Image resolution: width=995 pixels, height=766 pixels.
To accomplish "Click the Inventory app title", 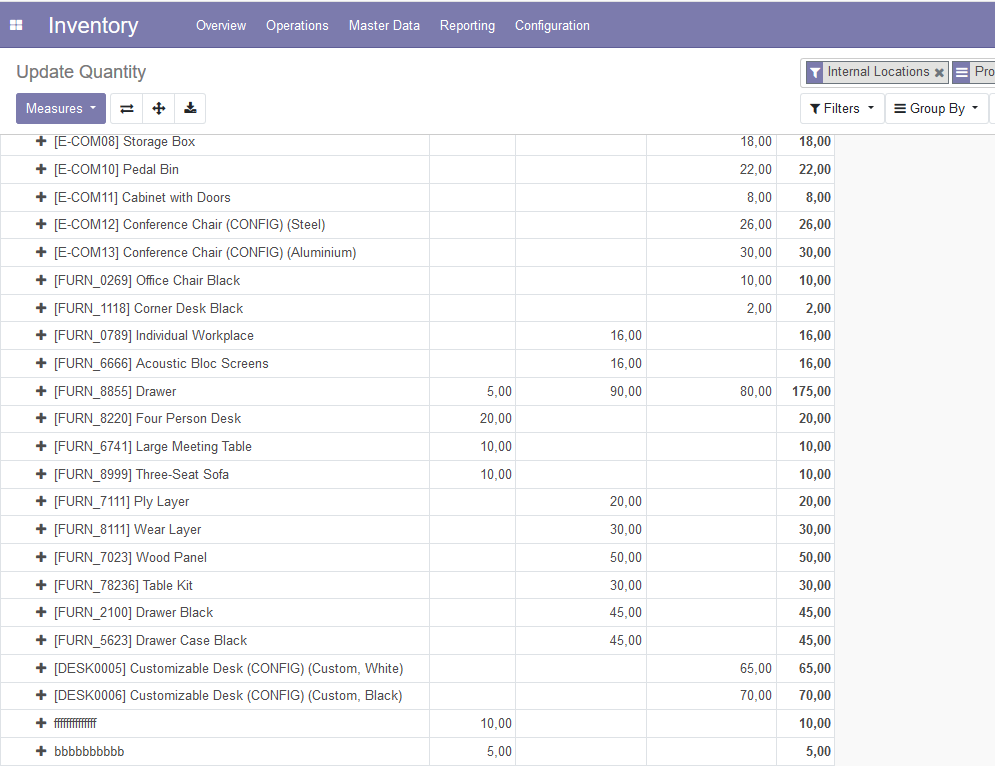I will click(93, 25).
